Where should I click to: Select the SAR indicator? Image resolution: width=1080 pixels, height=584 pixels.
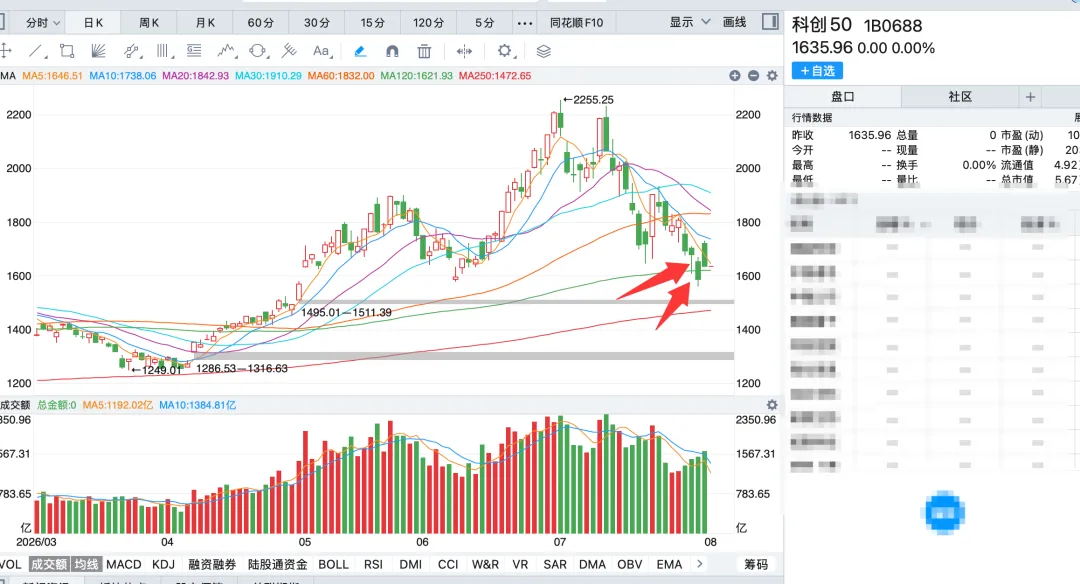[555, 564]
